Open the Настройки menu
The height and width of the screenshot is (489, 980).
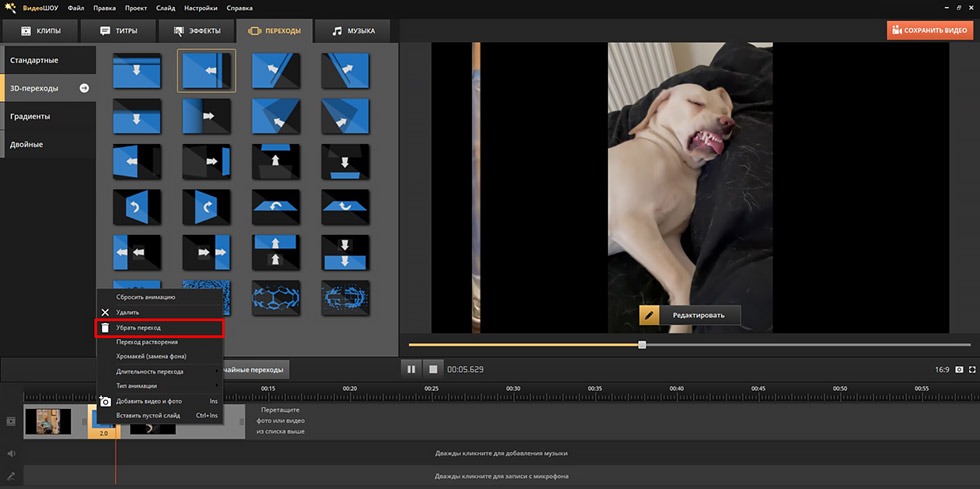pos(201,8)
